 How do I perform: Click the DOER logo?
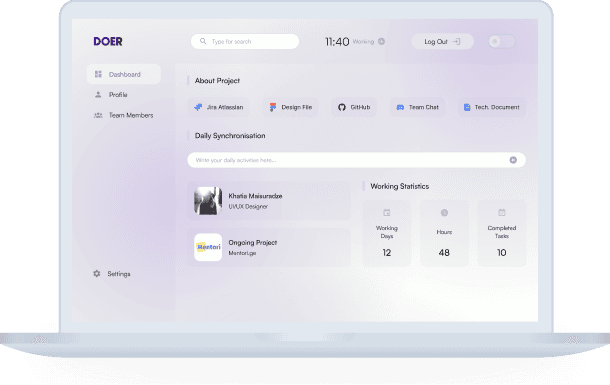click(108, 41)
